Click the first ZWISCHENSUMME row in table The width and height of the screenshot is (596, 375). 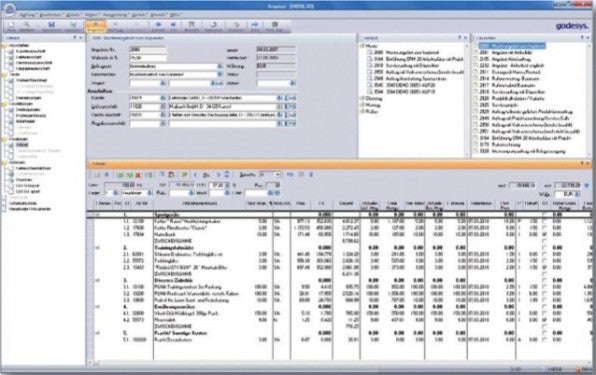coord(173,241)
